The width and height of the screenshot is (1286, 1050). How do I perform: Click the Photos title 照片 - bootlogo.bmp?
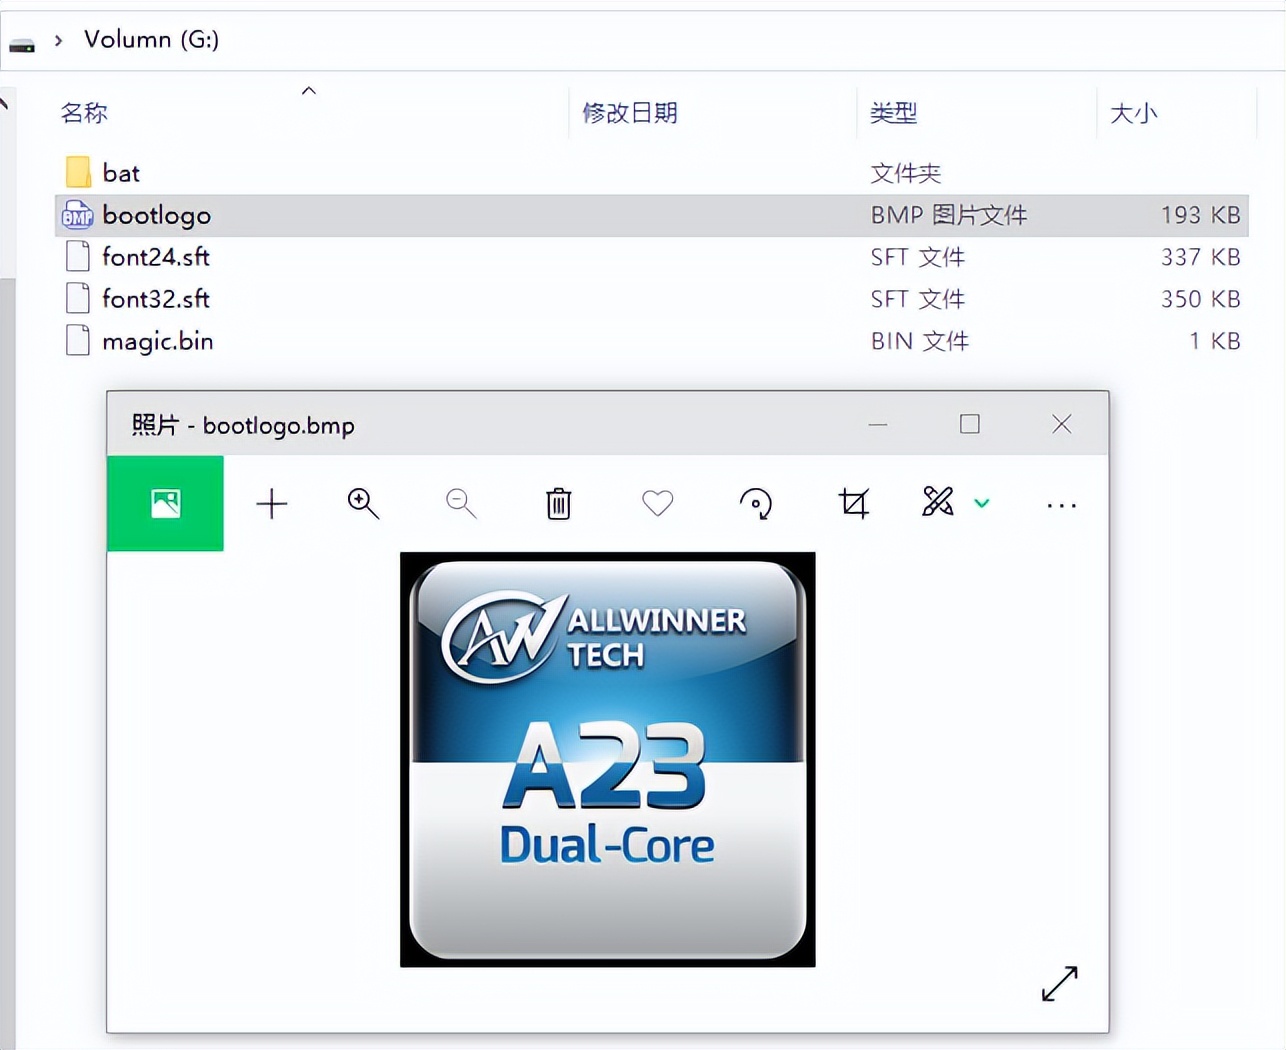[243, 425]
